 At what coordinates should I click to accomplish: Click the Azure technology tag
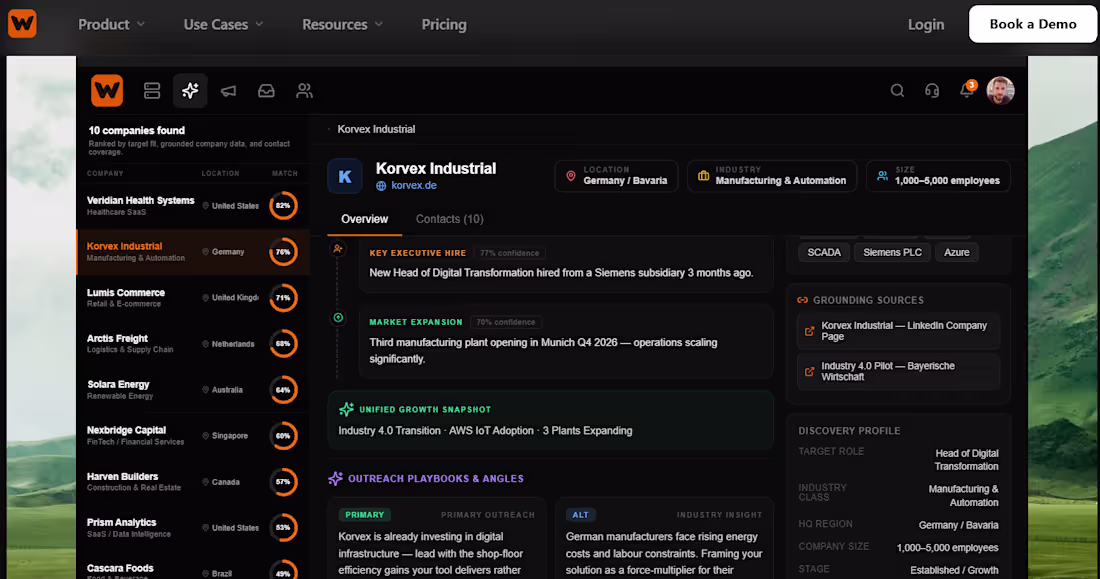click(x=957, y=253)
